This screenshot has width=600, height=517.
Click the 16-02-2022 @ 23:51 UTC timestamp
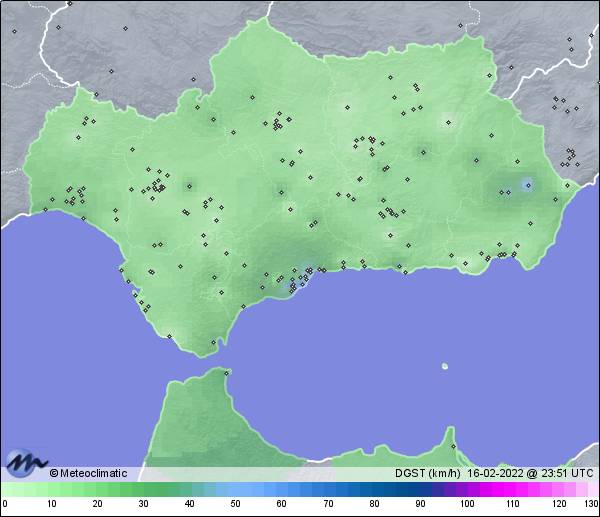pyautogui.click(x=530, y=473)
